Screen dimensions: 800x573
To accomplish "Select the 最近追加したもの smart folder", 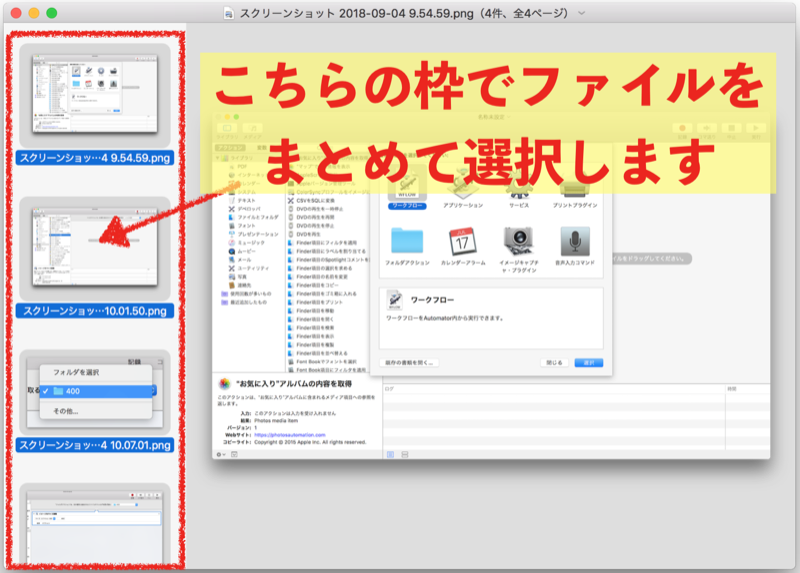I will 244,302.
